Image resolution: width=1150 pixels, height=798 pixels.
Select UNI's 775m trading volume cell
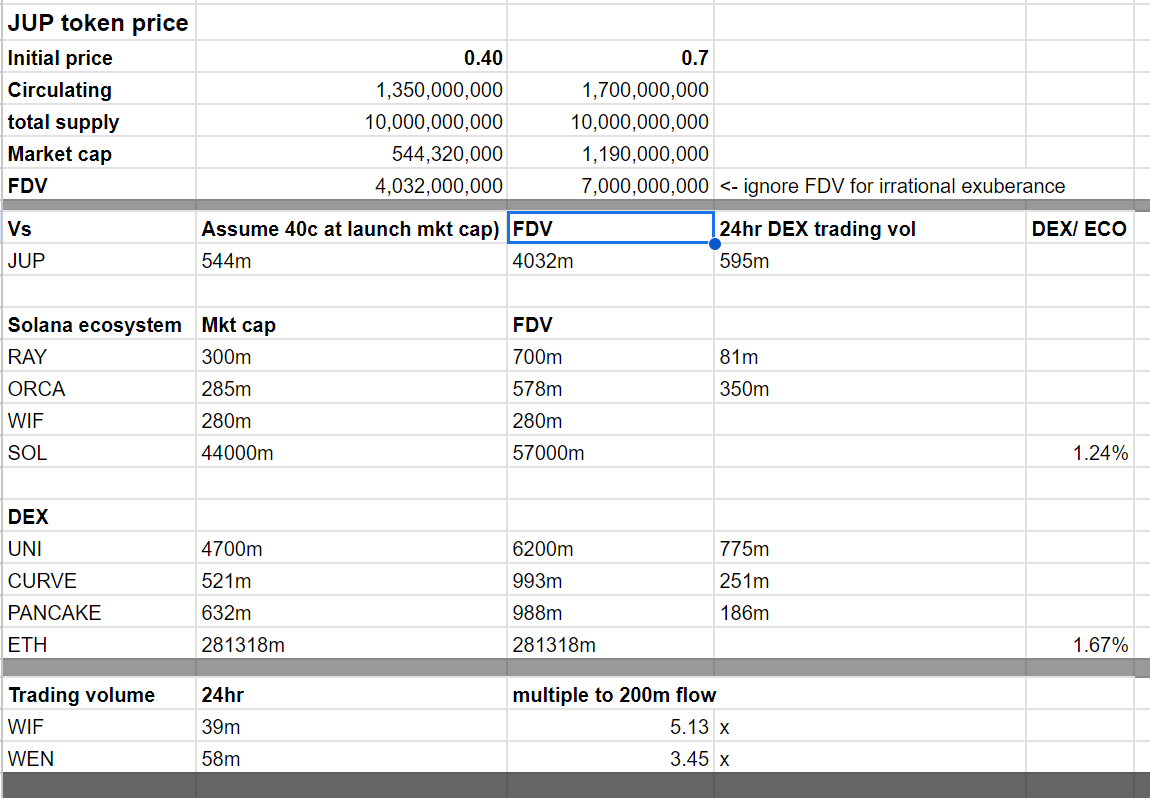click(x=870, y=549)
